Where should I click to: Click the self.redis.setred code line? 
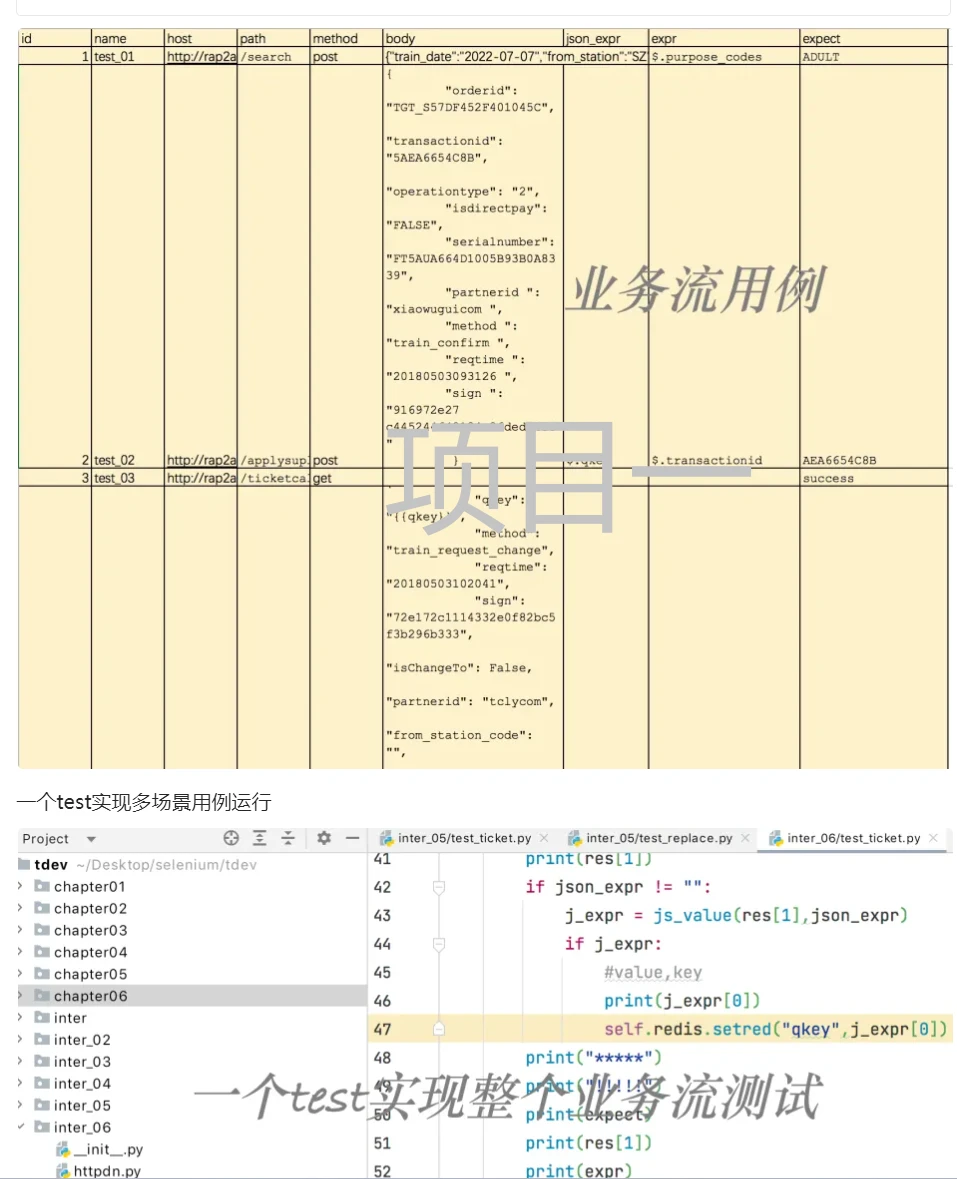[775, 1029]
